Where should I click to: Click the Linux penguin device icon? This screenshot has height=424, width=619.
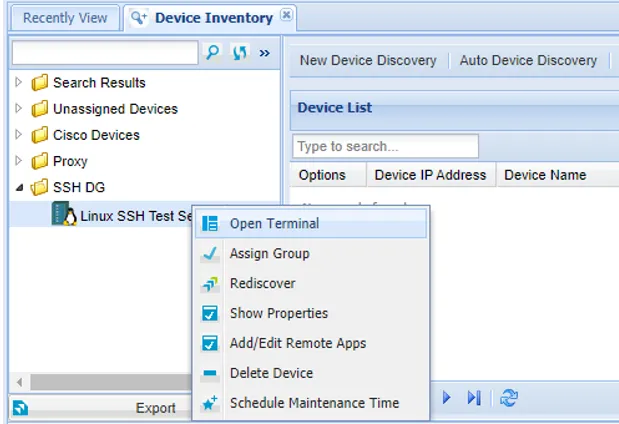click(x=64, y=214)
